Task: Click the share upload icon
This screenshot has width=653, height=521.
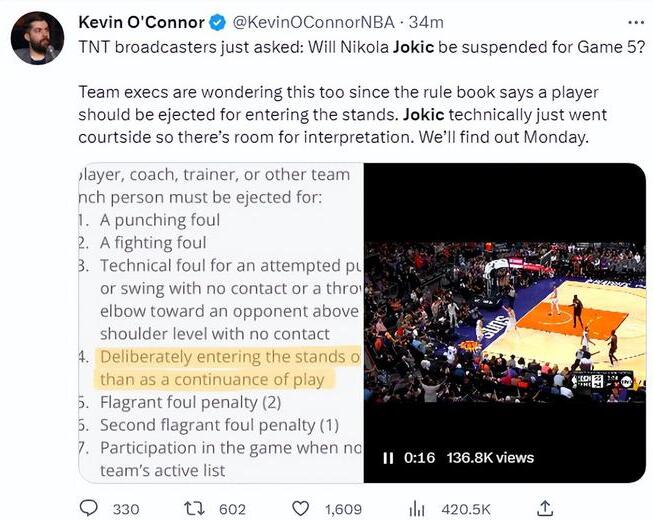Action: pos(544,509)
